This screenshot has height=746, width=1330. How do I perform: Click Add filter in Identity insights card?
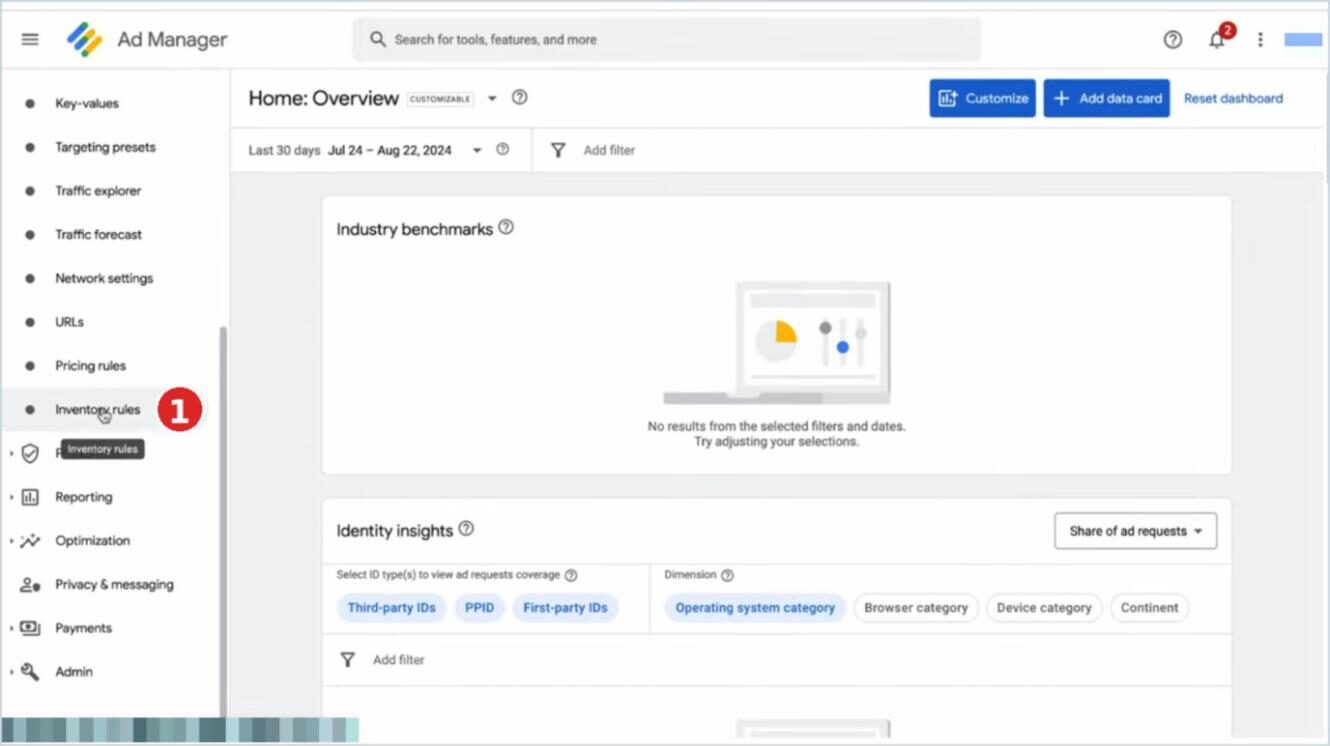click(398, 660)
